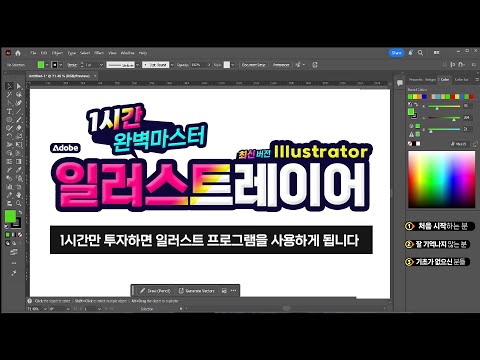The image size is (480, 360).
Task: Click the Opacity label link
Action: (x=183, y=65)
